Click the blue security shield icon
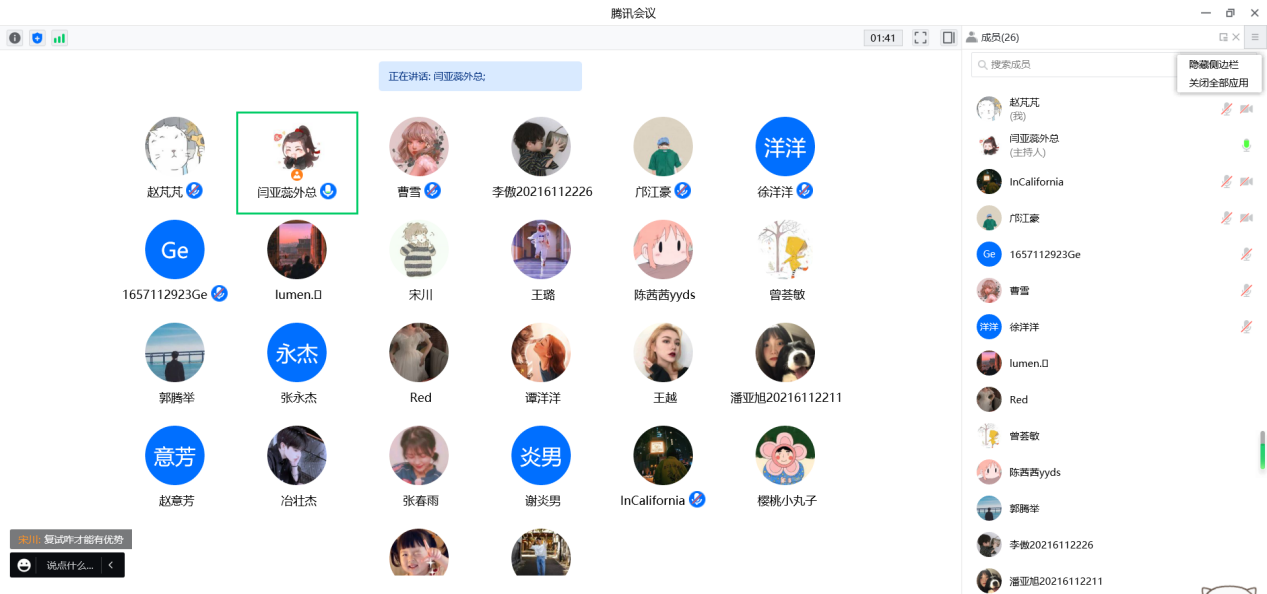Screen dimensions: 1267x594 pos(37,38)
